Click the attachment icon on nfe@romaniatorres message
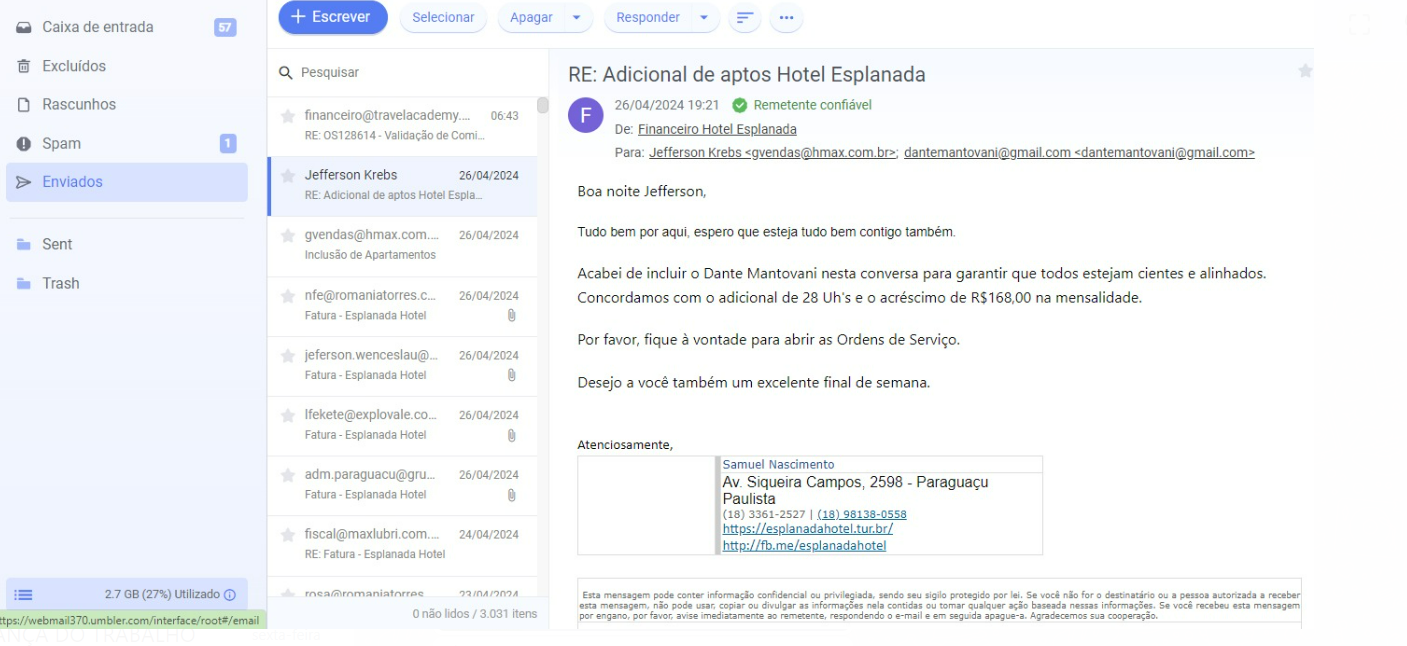Viewport: 1407px width, 646px height. (511, 315)
